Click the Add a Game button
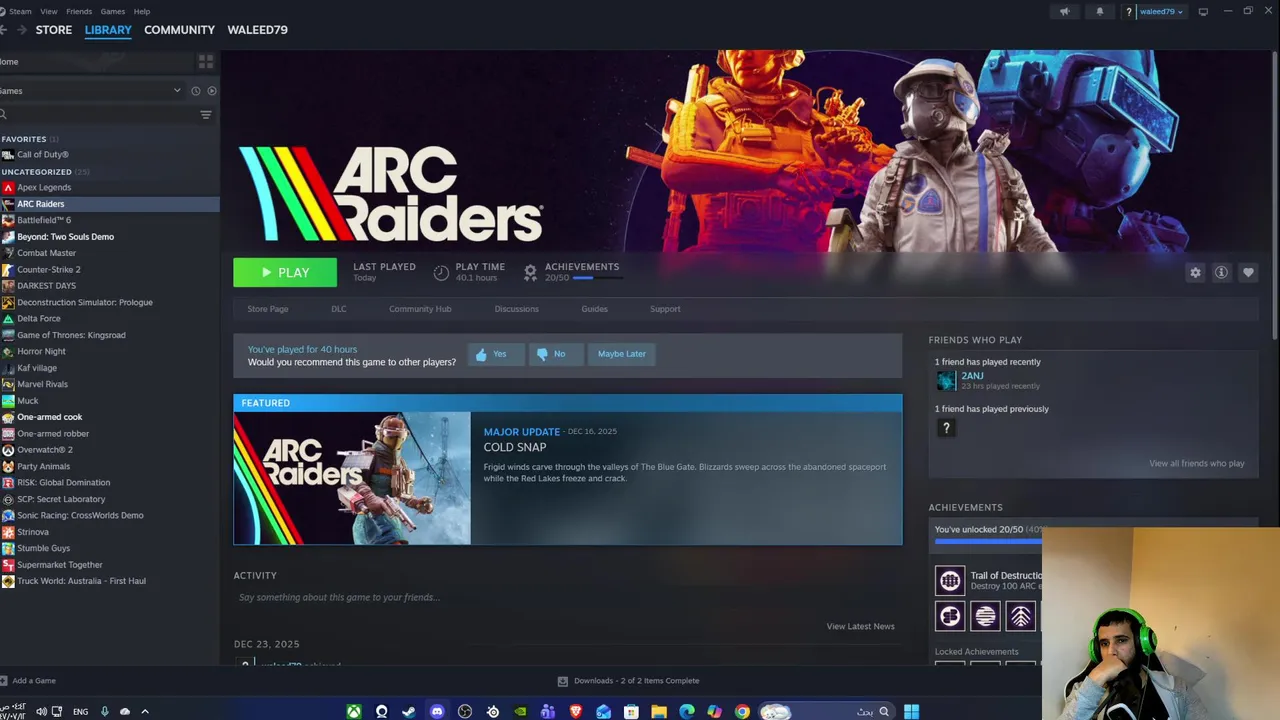The image size is (1280, 720). coord(28,681)
